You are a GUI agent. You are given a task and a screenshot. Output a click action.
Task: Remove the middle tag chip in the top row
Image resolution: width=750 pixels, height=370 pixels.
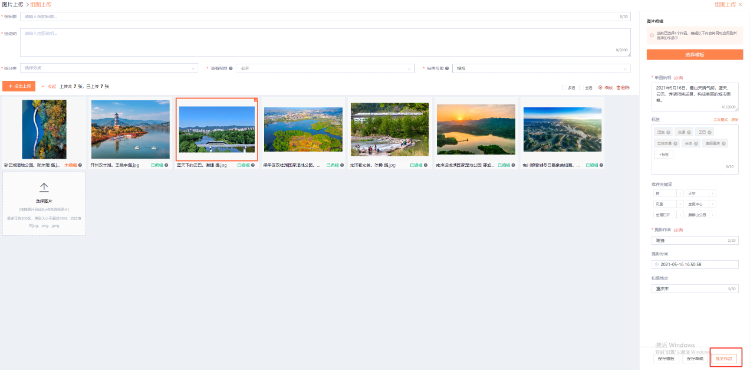[689, 132]
